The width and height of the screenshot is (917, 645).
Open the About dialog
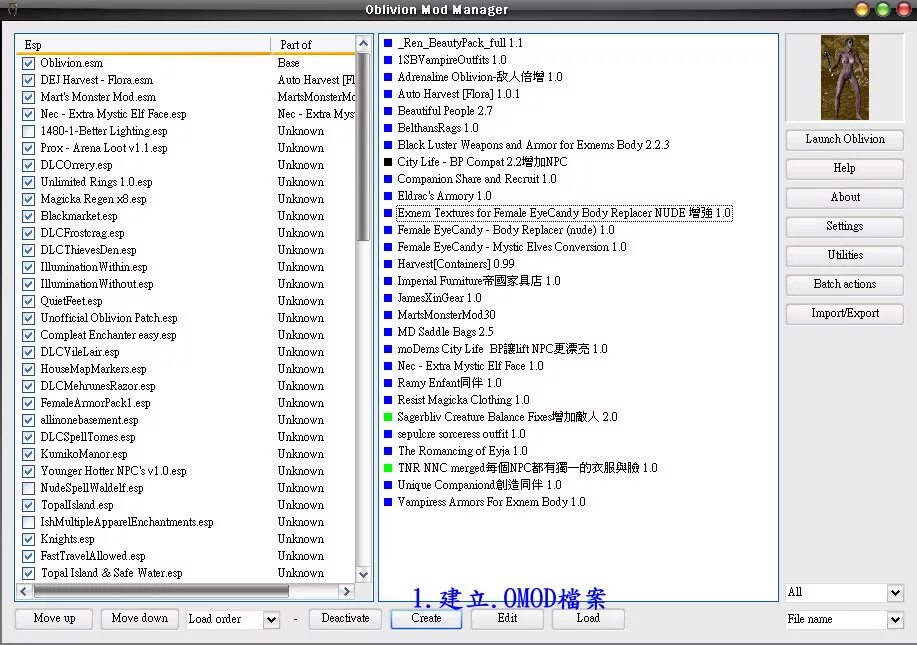pos(844,197)
